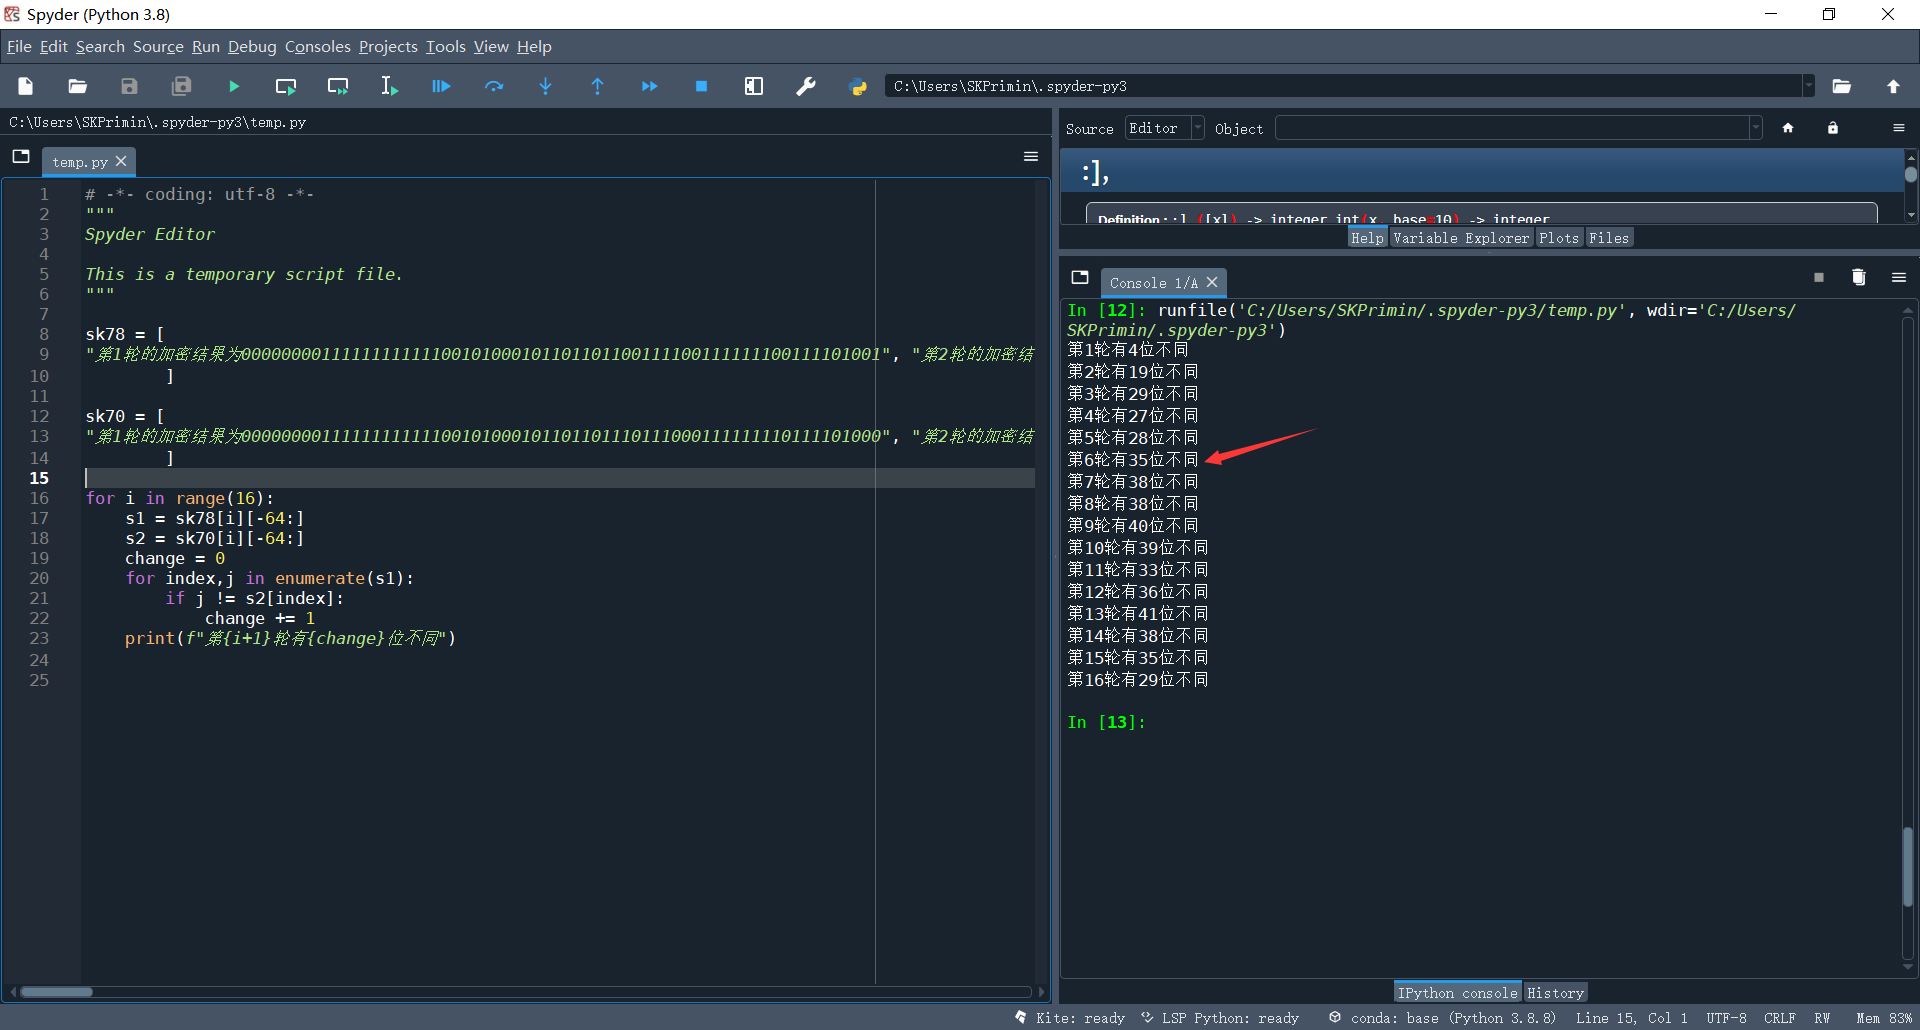
Task: Expand working directory path dropdown
Action: [x=1808, y=86]
